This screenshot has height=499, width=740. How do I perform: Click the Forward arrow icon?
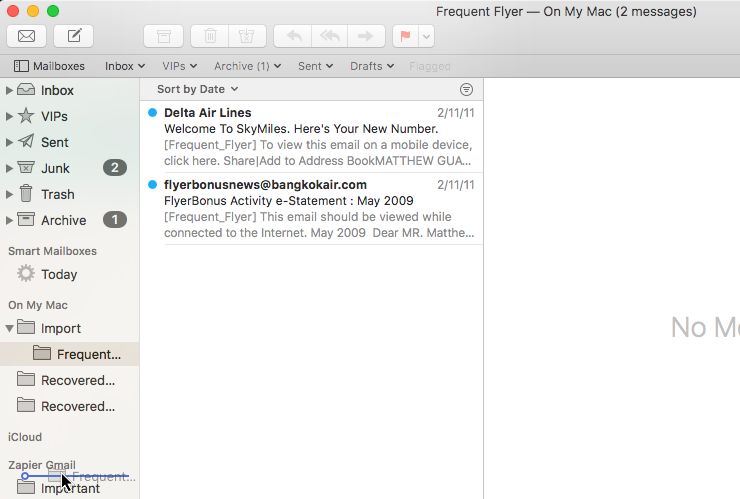(x=365, y=36)
